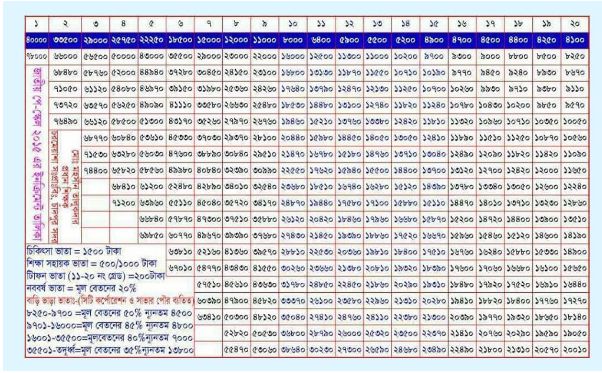Click the ৭১০৫০ cell
Screen dimensions: 602x373
(65, 89)
